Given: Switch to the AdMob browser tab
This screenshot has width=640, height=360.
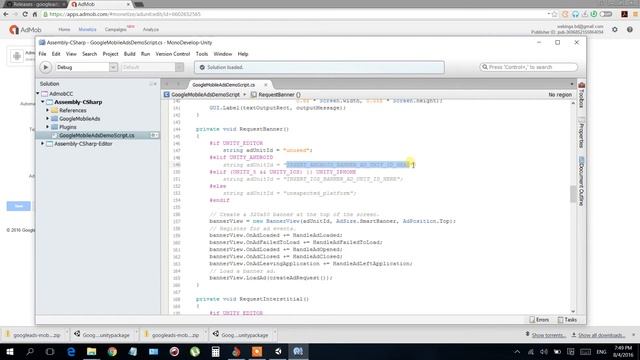Looking at the screenshot, I should pyautogui.click(x=100, y=4).
